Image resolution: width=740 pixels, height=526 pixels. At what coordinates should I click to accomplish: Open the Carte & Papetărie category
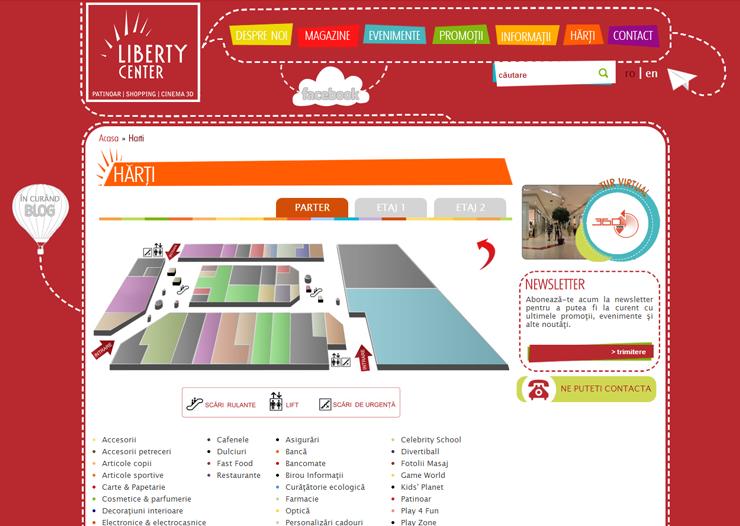click(x=134, y=487)
